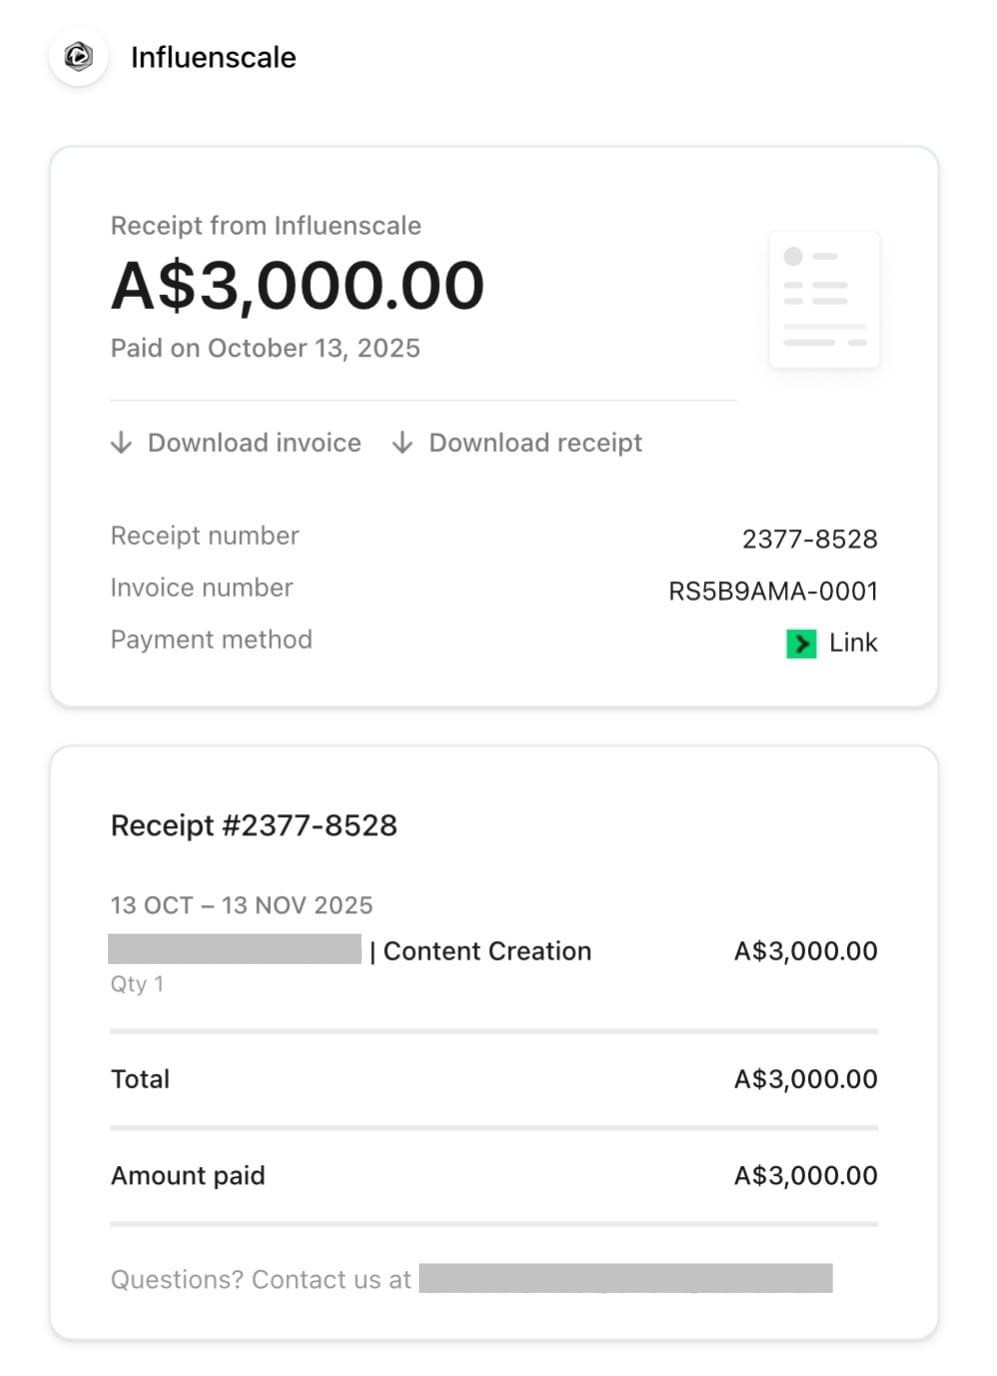
Task: Click the Receipt #2377-8528 section heading
Action: [x=254, y=826]
